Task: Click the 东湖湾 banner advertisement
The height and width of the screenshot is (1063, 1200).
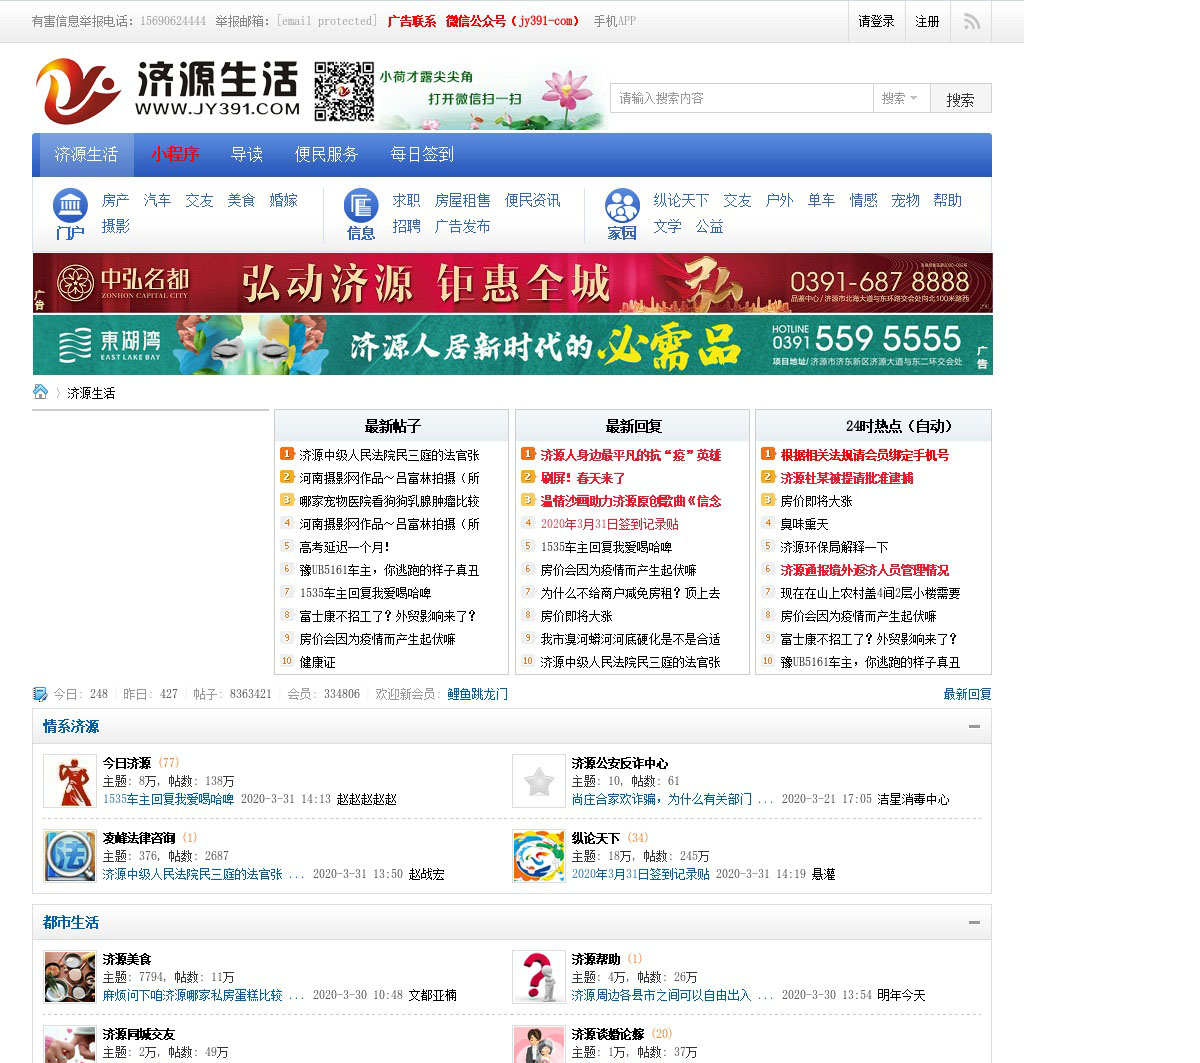Action: click(x=512, y=344)
